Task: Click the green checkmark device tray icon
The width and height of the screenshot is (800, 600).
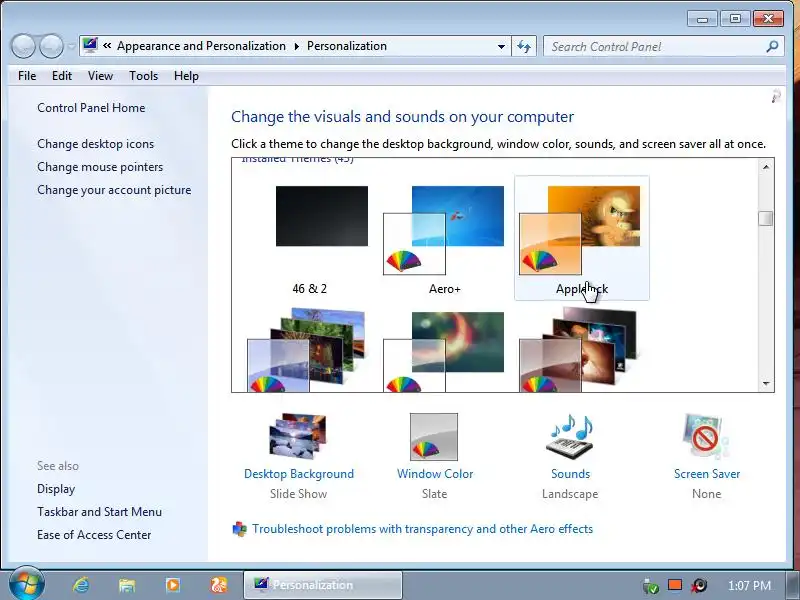Action: coord(651,586)
